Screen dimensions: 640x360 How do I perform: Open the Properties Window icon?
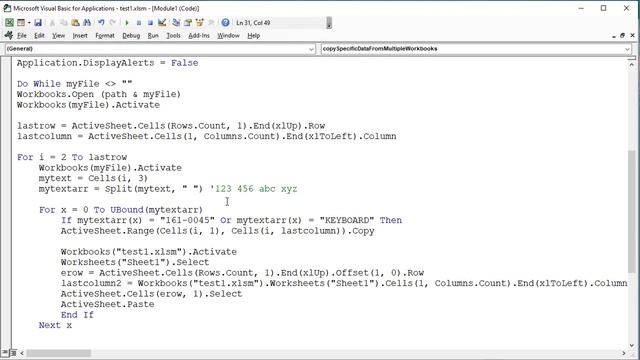[x=188, y=23]
